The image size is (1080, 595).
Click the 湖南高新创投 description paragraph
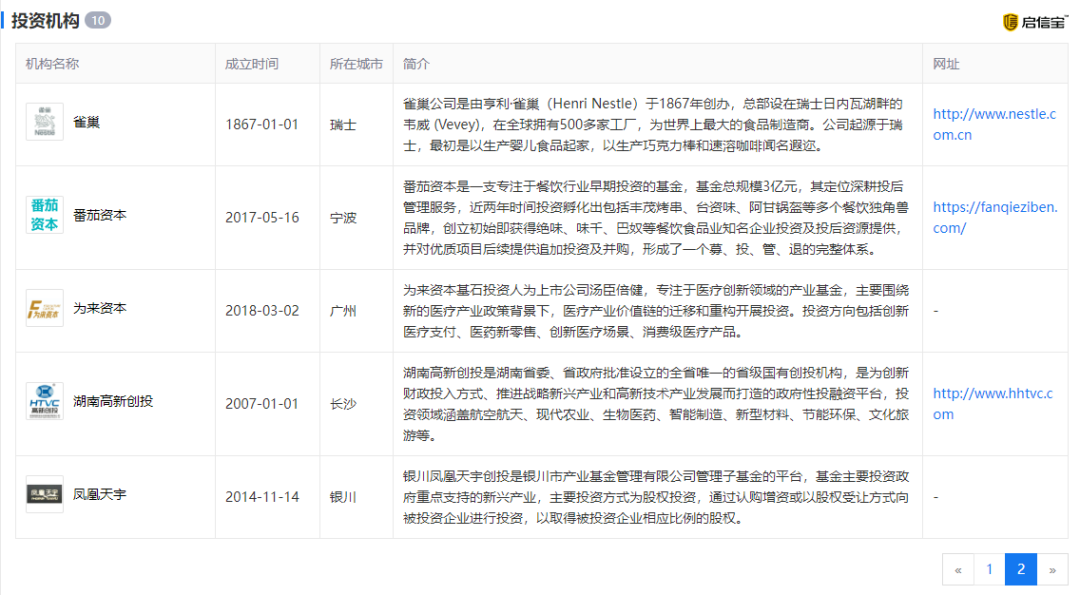click(x=656, y=404)
